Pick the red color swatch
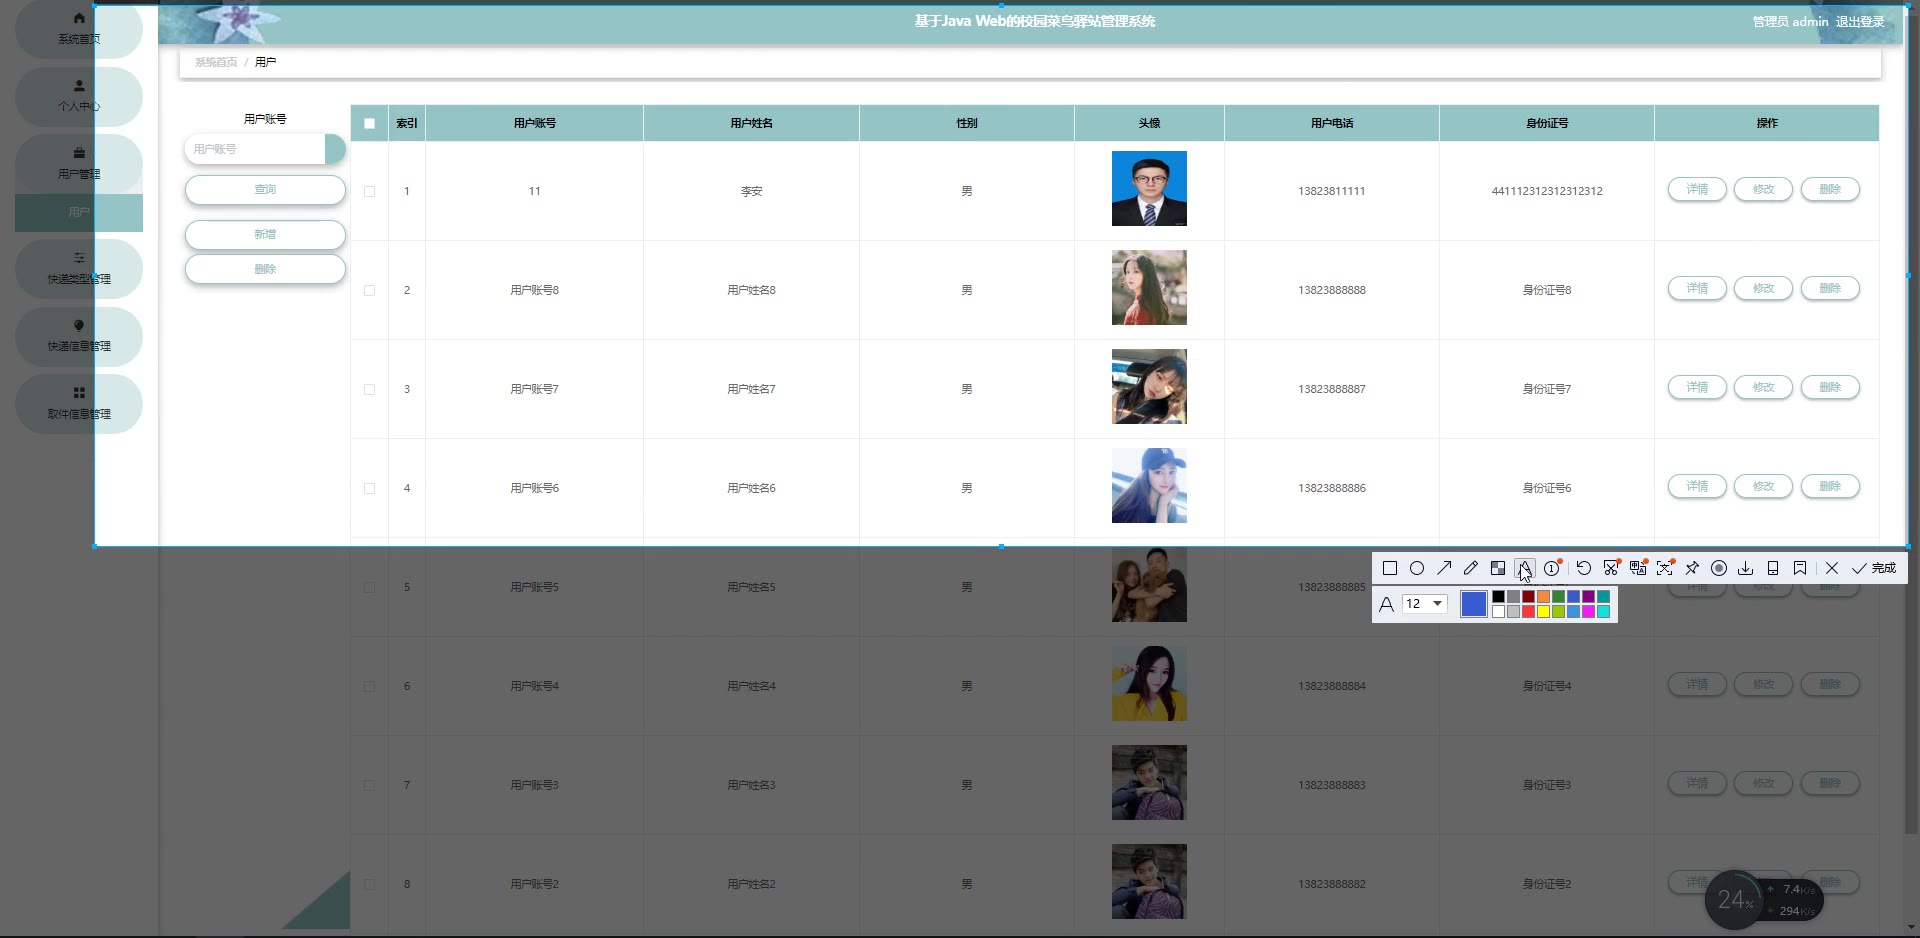Image resolution: width=1920 pixels, height=938 pixels. point(1528,611)
